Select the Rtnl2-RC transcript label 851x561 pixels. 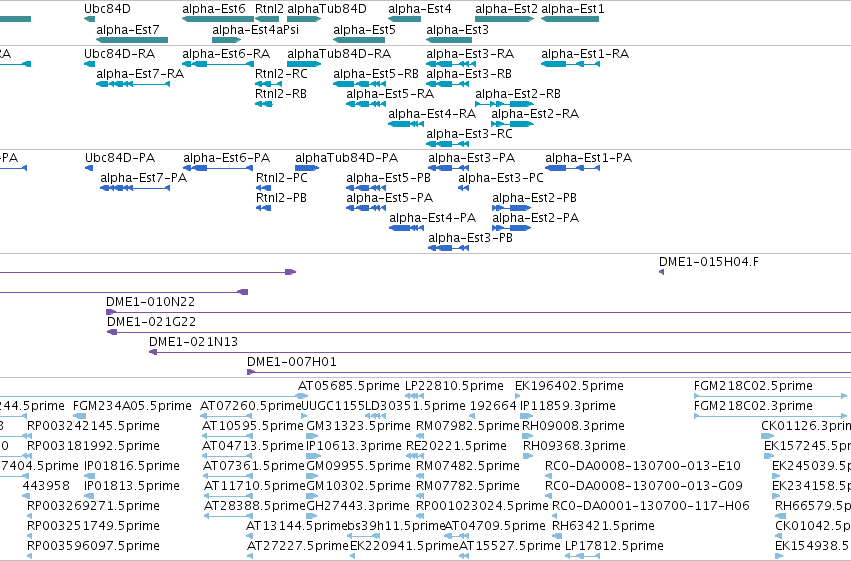tap(281, 73)
